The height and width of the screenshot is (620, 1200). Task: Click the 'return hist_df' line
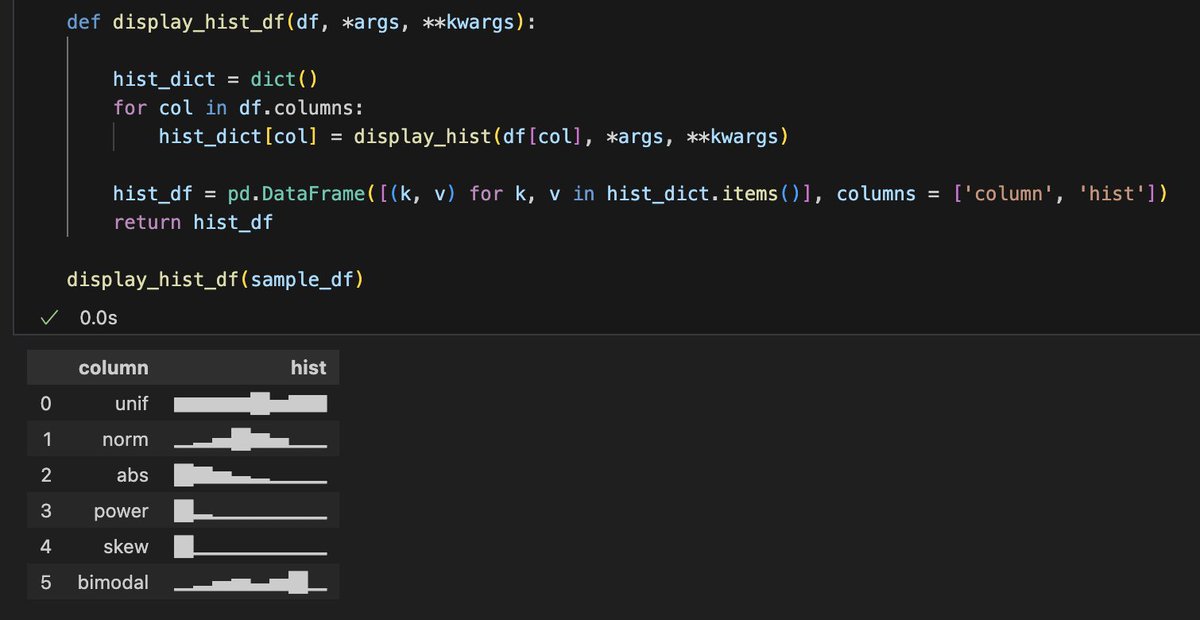tap(193, 222)
